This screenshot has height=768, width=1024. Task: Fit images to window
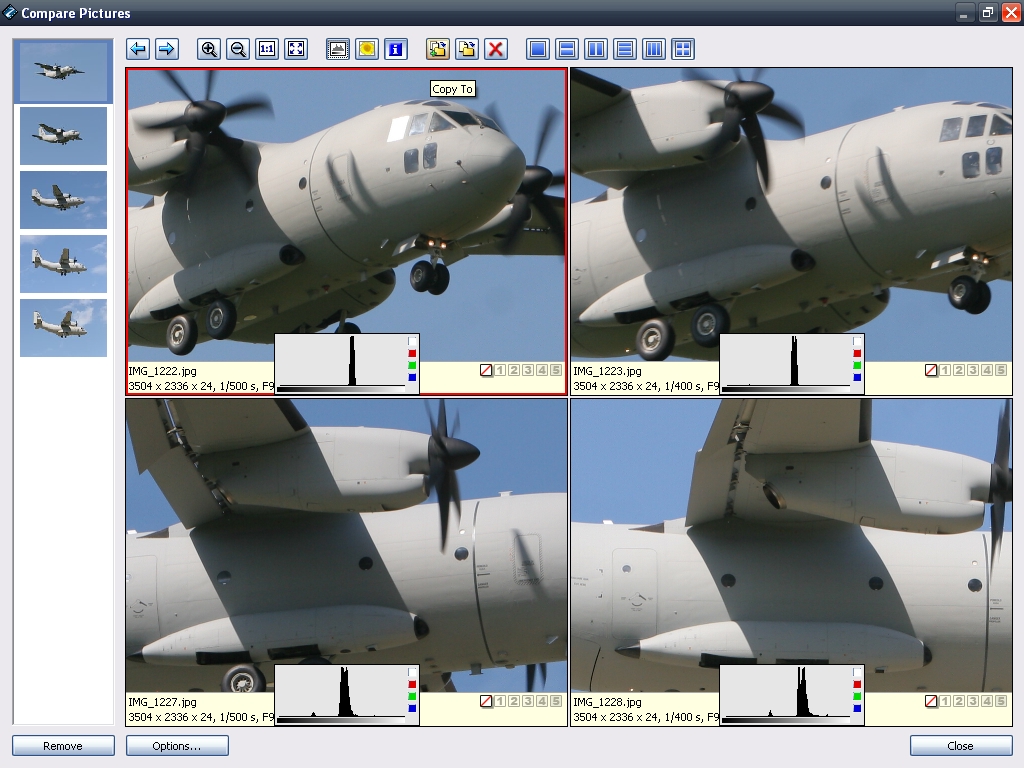coord(296,49)
